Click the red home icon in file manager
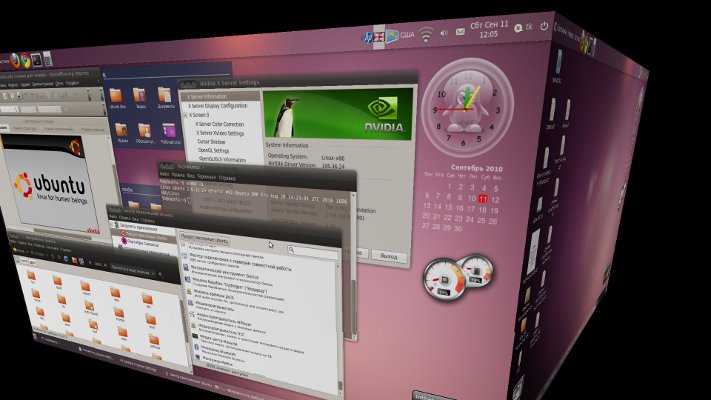Screen dimensions: 711x400 pyautogui.click(x=74, y=260)
